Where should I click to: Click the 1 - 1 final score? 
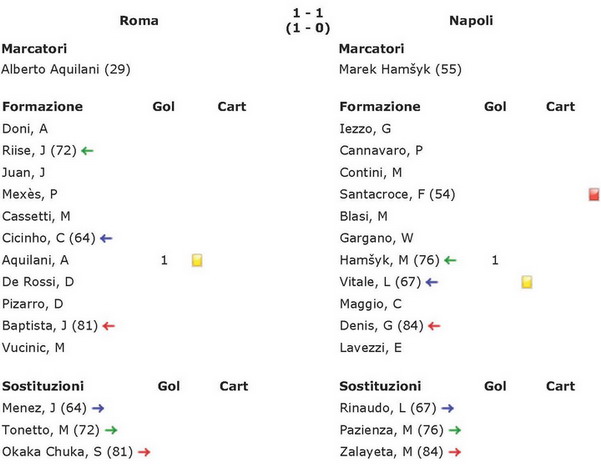308,13
